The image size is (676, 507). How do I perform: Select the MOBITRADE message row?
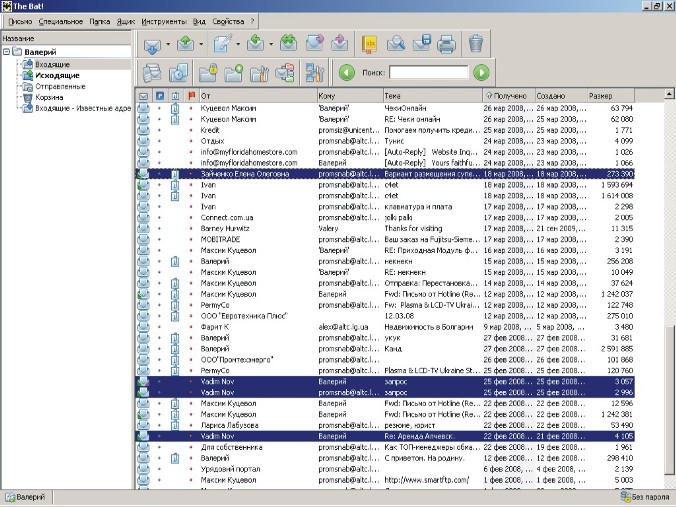(x=385, y=240)
